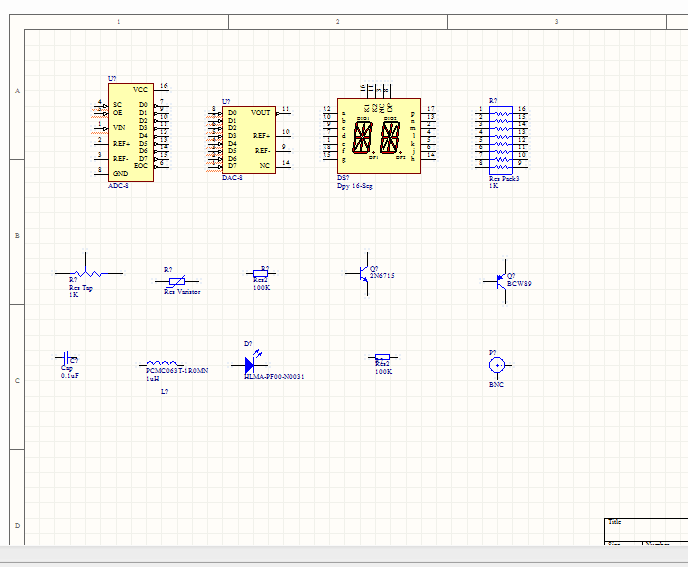
Task: Select the LED diode symbol
Action: pyautogui.click(x=250, y=363)
